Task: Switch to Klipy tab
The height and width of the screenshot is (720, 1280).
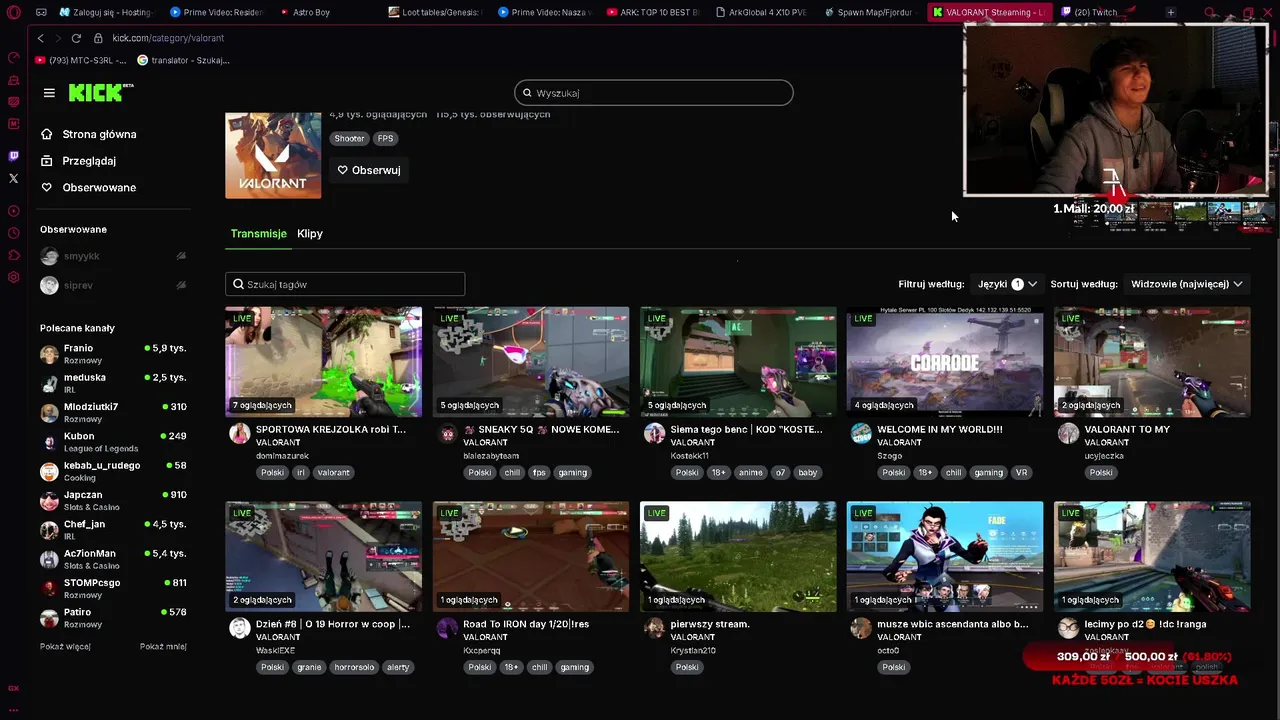Action: (310, 233)
